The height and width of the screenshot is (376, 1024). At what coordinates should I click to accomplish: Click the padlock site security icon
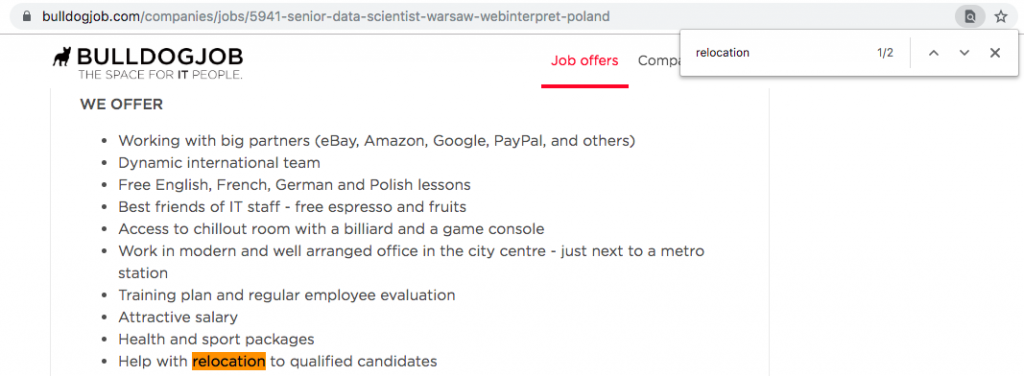[27, 16]
